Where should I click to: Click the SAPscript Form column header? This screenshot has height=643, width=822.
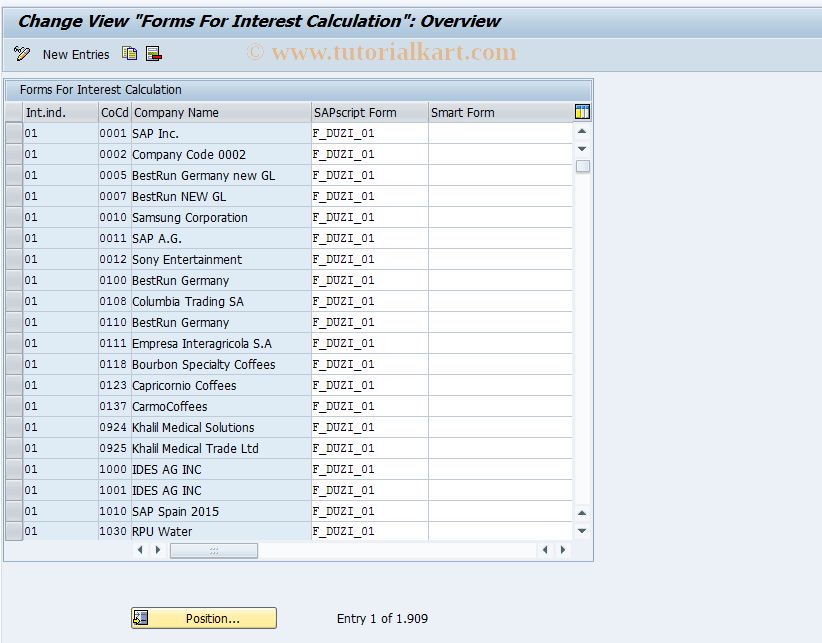pyautogui.click(x=370, y=113)
